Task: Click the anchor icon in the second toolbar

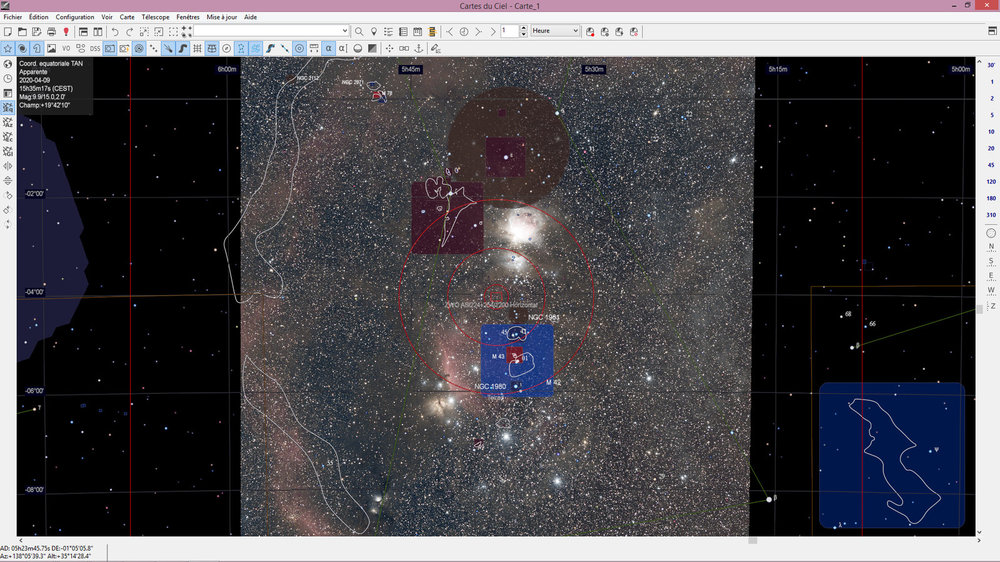Action: 418,48
